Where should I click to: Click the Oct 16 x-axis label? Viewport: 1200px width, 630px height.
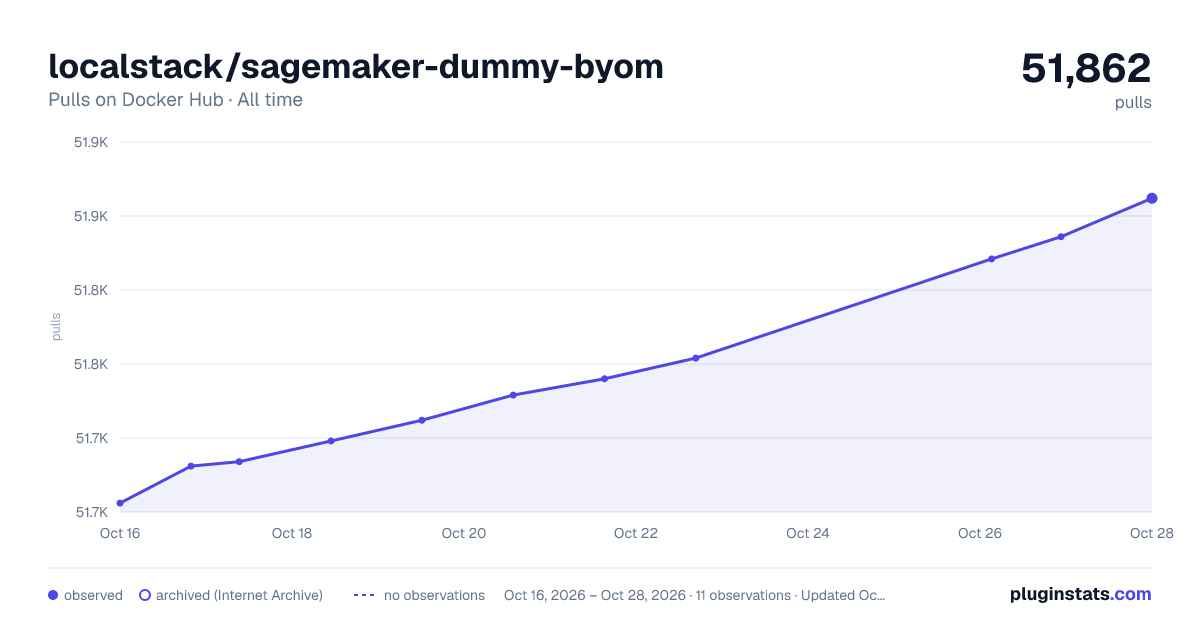120,533
